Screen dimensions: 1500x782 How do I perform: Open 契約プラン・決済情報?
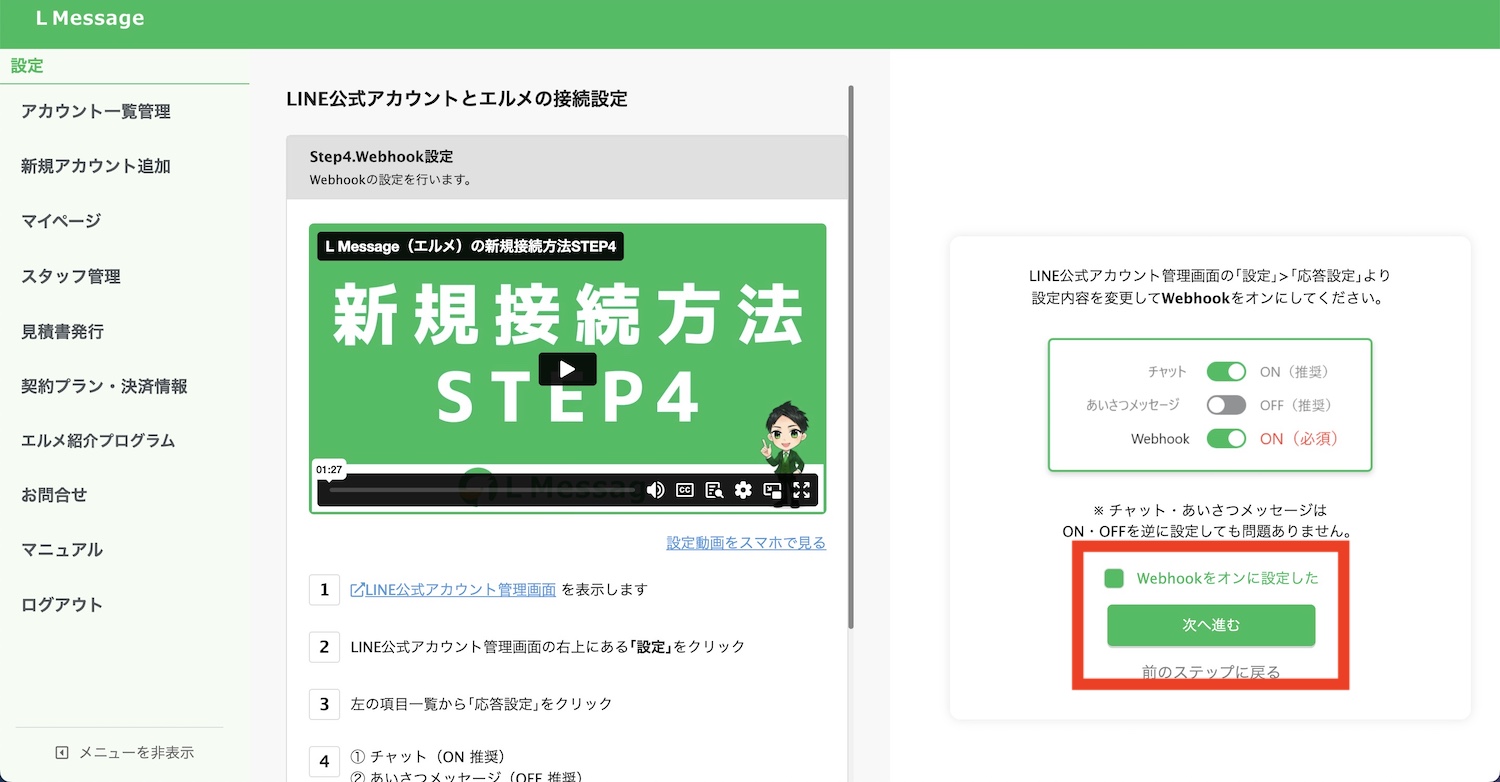104,387
